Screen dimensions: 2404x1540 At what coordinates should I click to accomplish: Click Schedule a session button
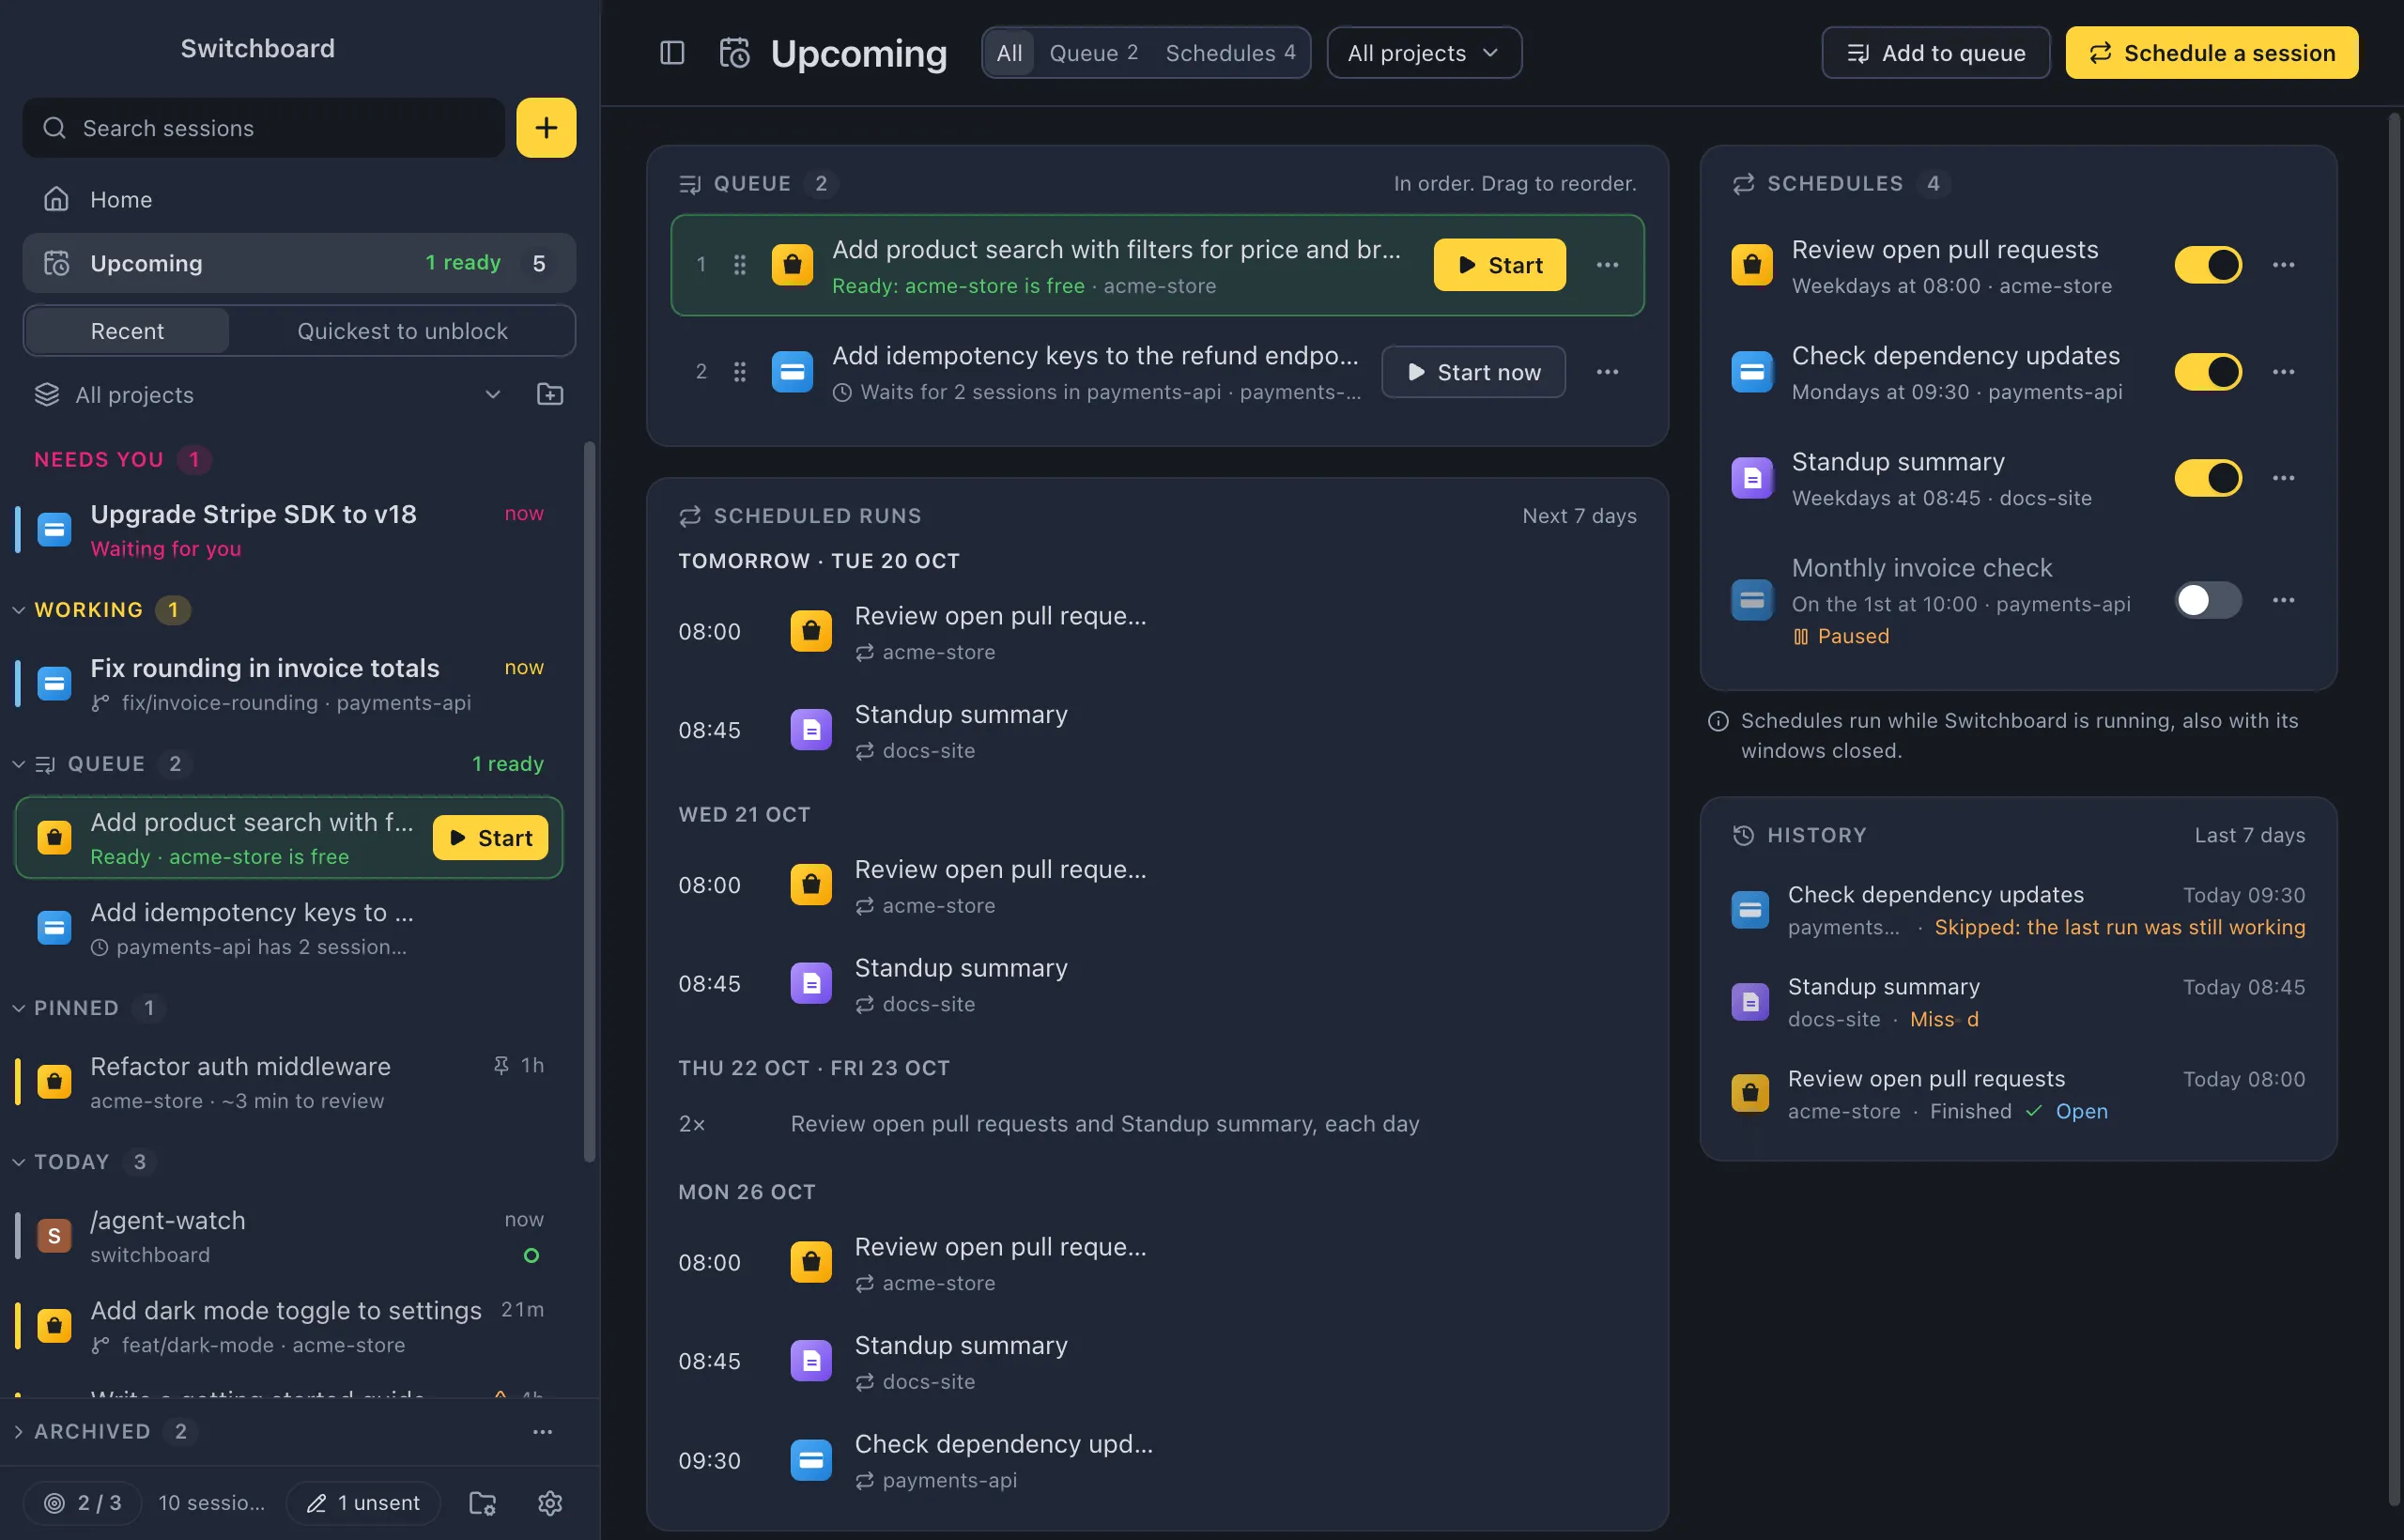point(2212,53)
